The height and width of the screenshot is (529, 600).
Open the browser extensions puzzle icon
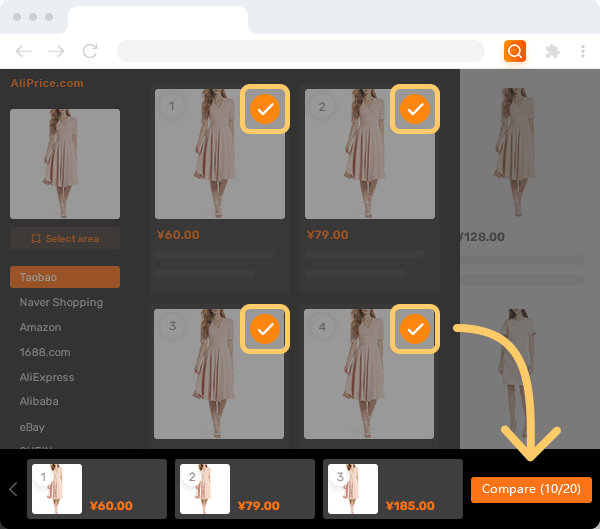(x=551, y=51)
